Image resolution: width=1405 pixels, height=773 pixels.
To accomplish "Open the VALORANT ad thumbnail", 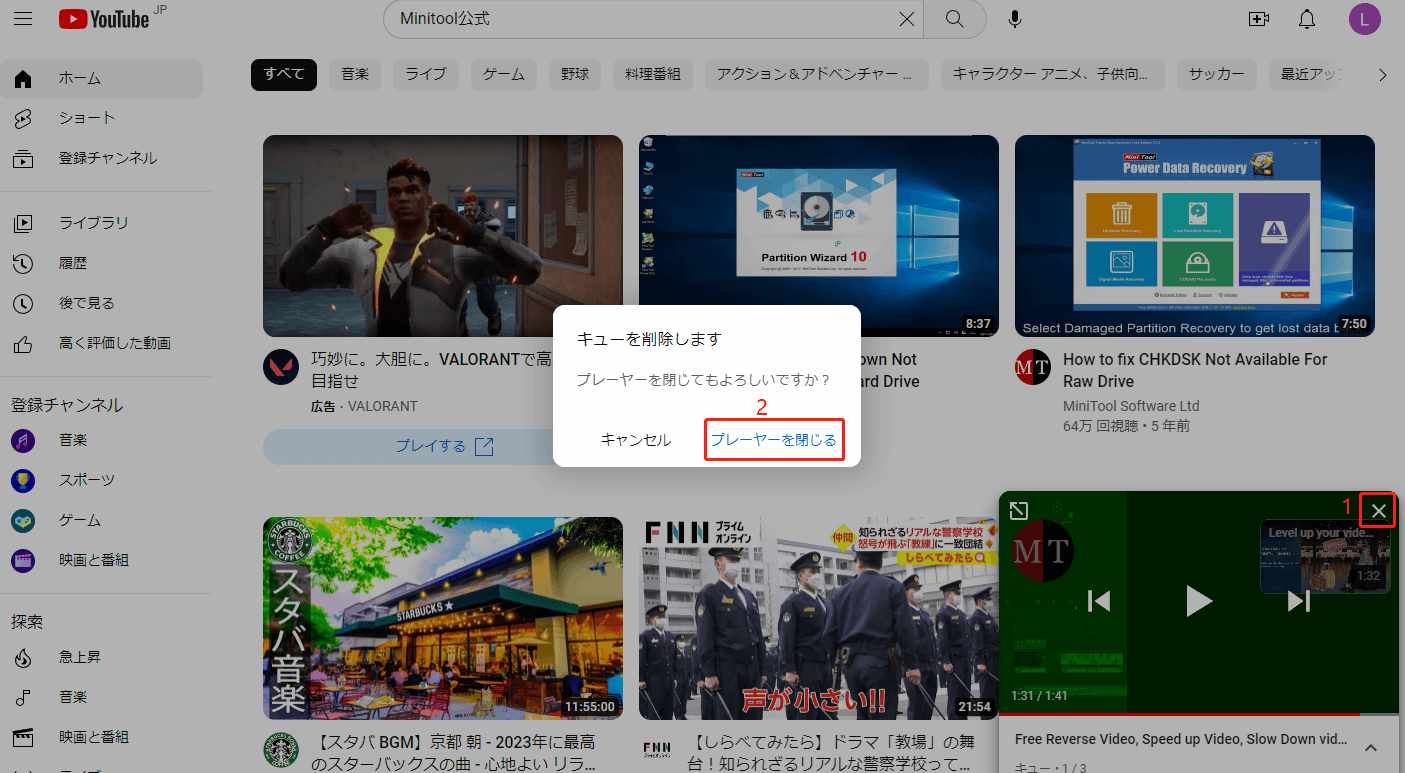I will [x=443, y=236].
